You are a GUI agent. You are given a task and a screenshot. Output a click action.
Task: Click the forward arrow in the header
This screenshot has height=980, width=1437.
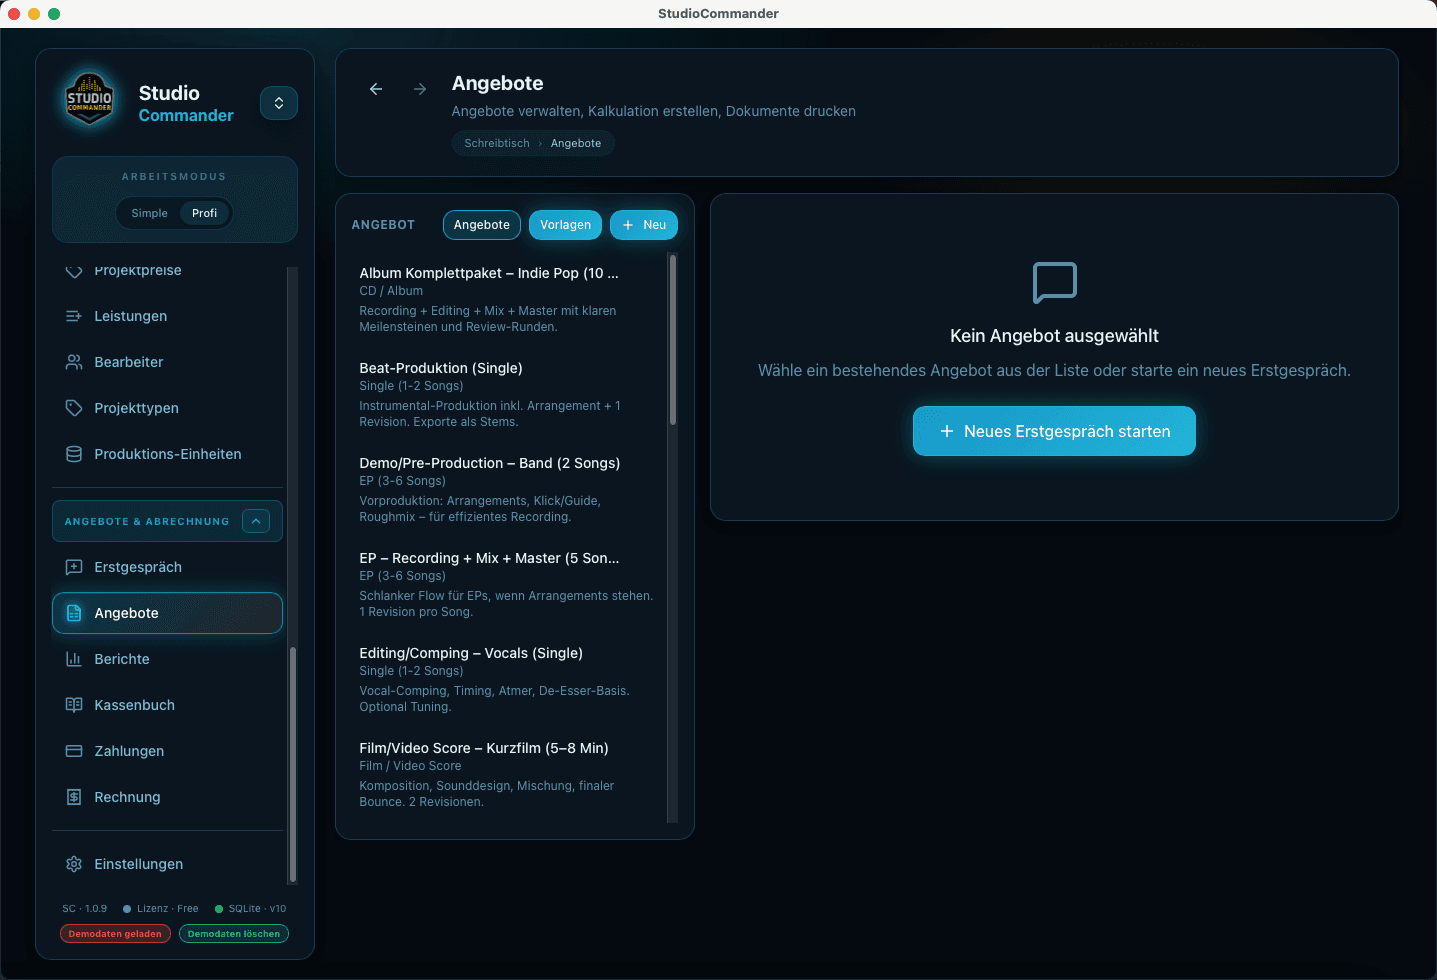pyautogui.click(x=420, y=89)
